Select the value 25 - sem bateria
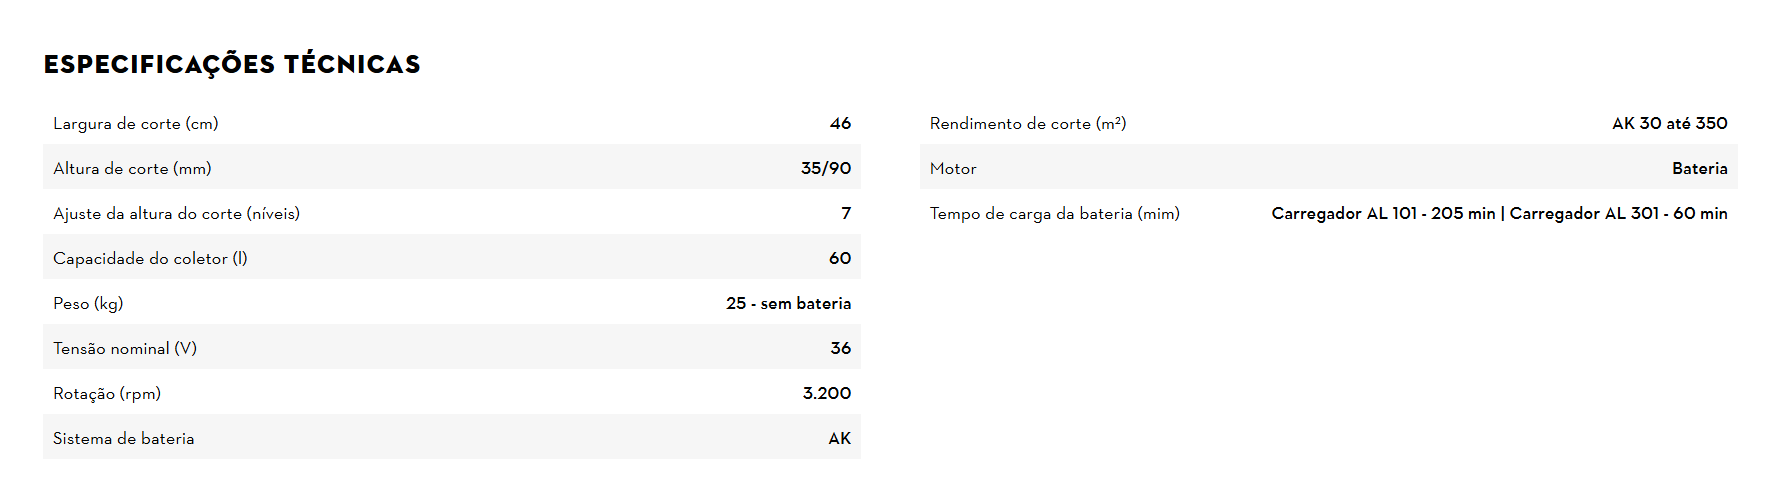 (x=788, y=304)
